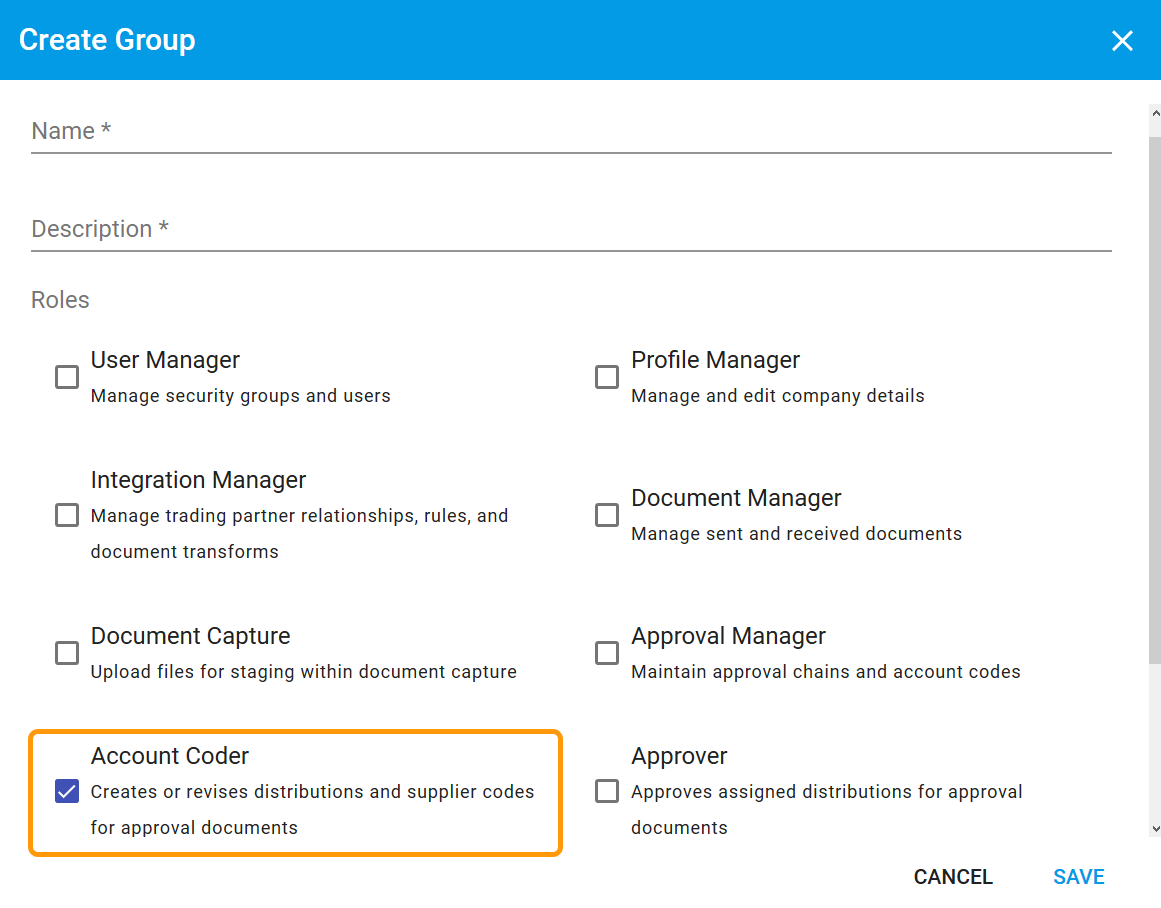Click the Create Group title bar
The width and height of the screenshot is (1161, 908).
[x=107, y=40]
